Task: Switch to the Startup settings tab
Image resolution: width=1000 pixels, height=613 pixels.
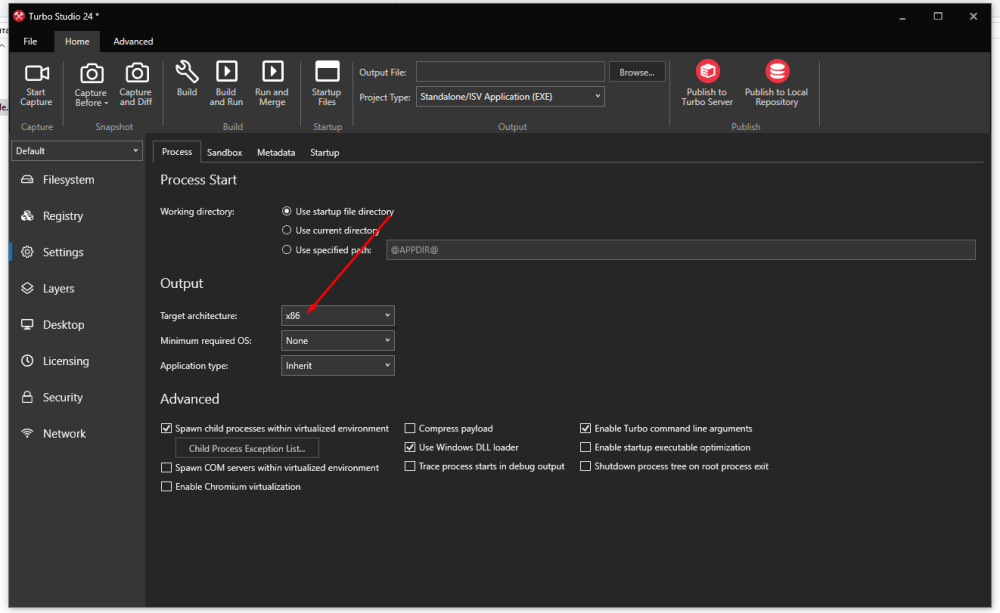Action: pyautogui.click(x=325, y=152)
